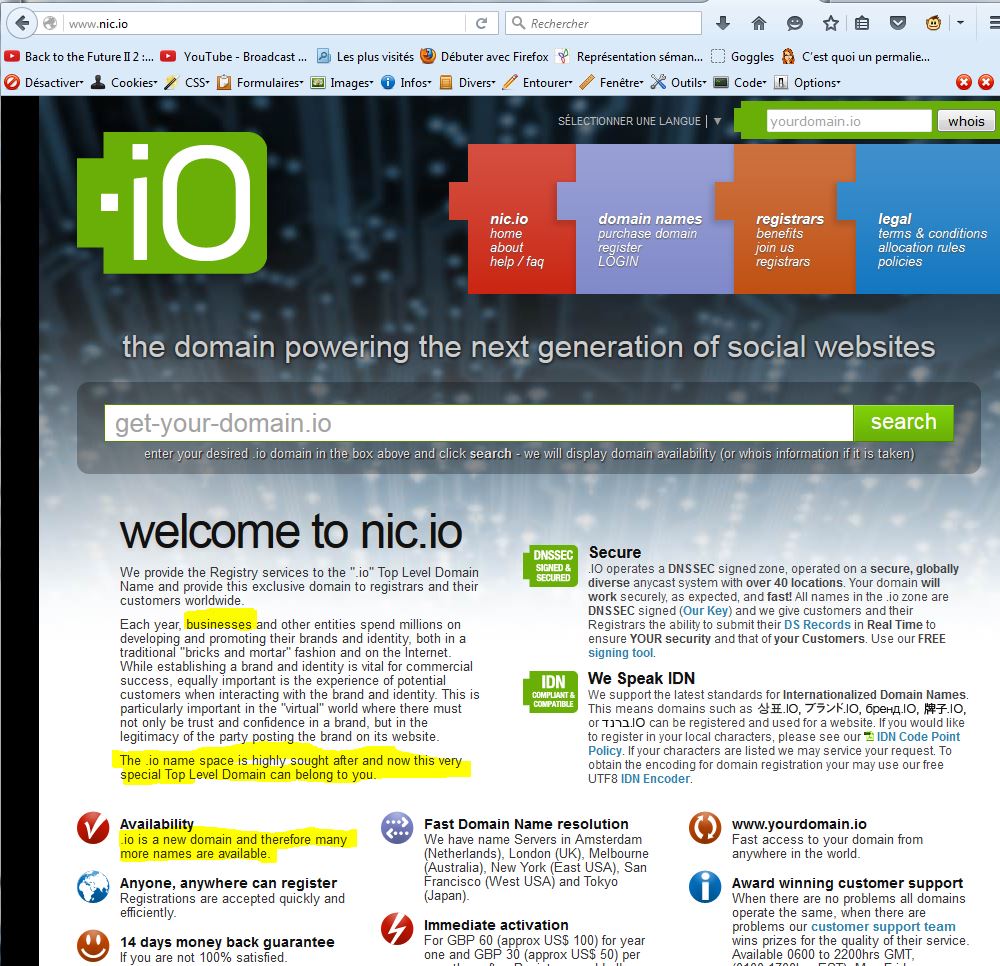The image size is (1000, 966).
Task: Go to Firefox home icon
Action: (758, 24)
